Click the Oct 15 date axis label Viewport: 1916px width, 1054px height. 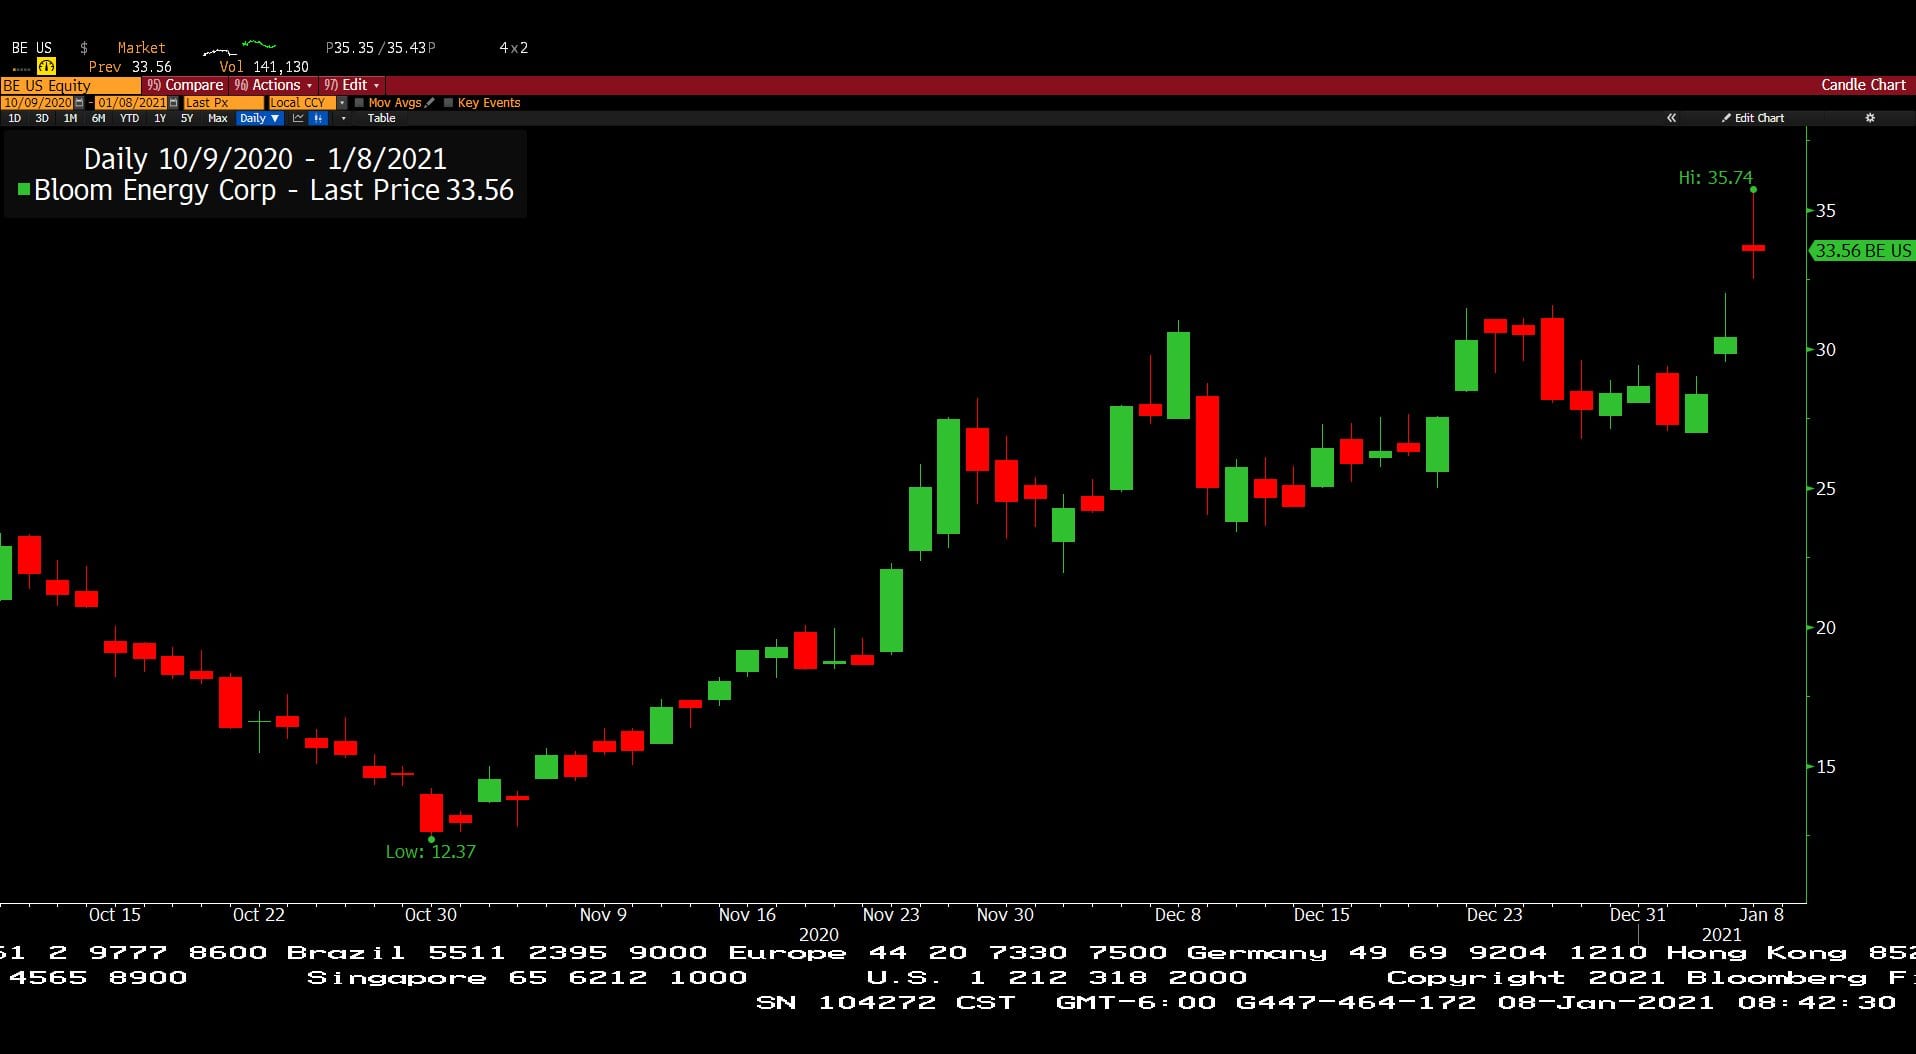(115, 915)
